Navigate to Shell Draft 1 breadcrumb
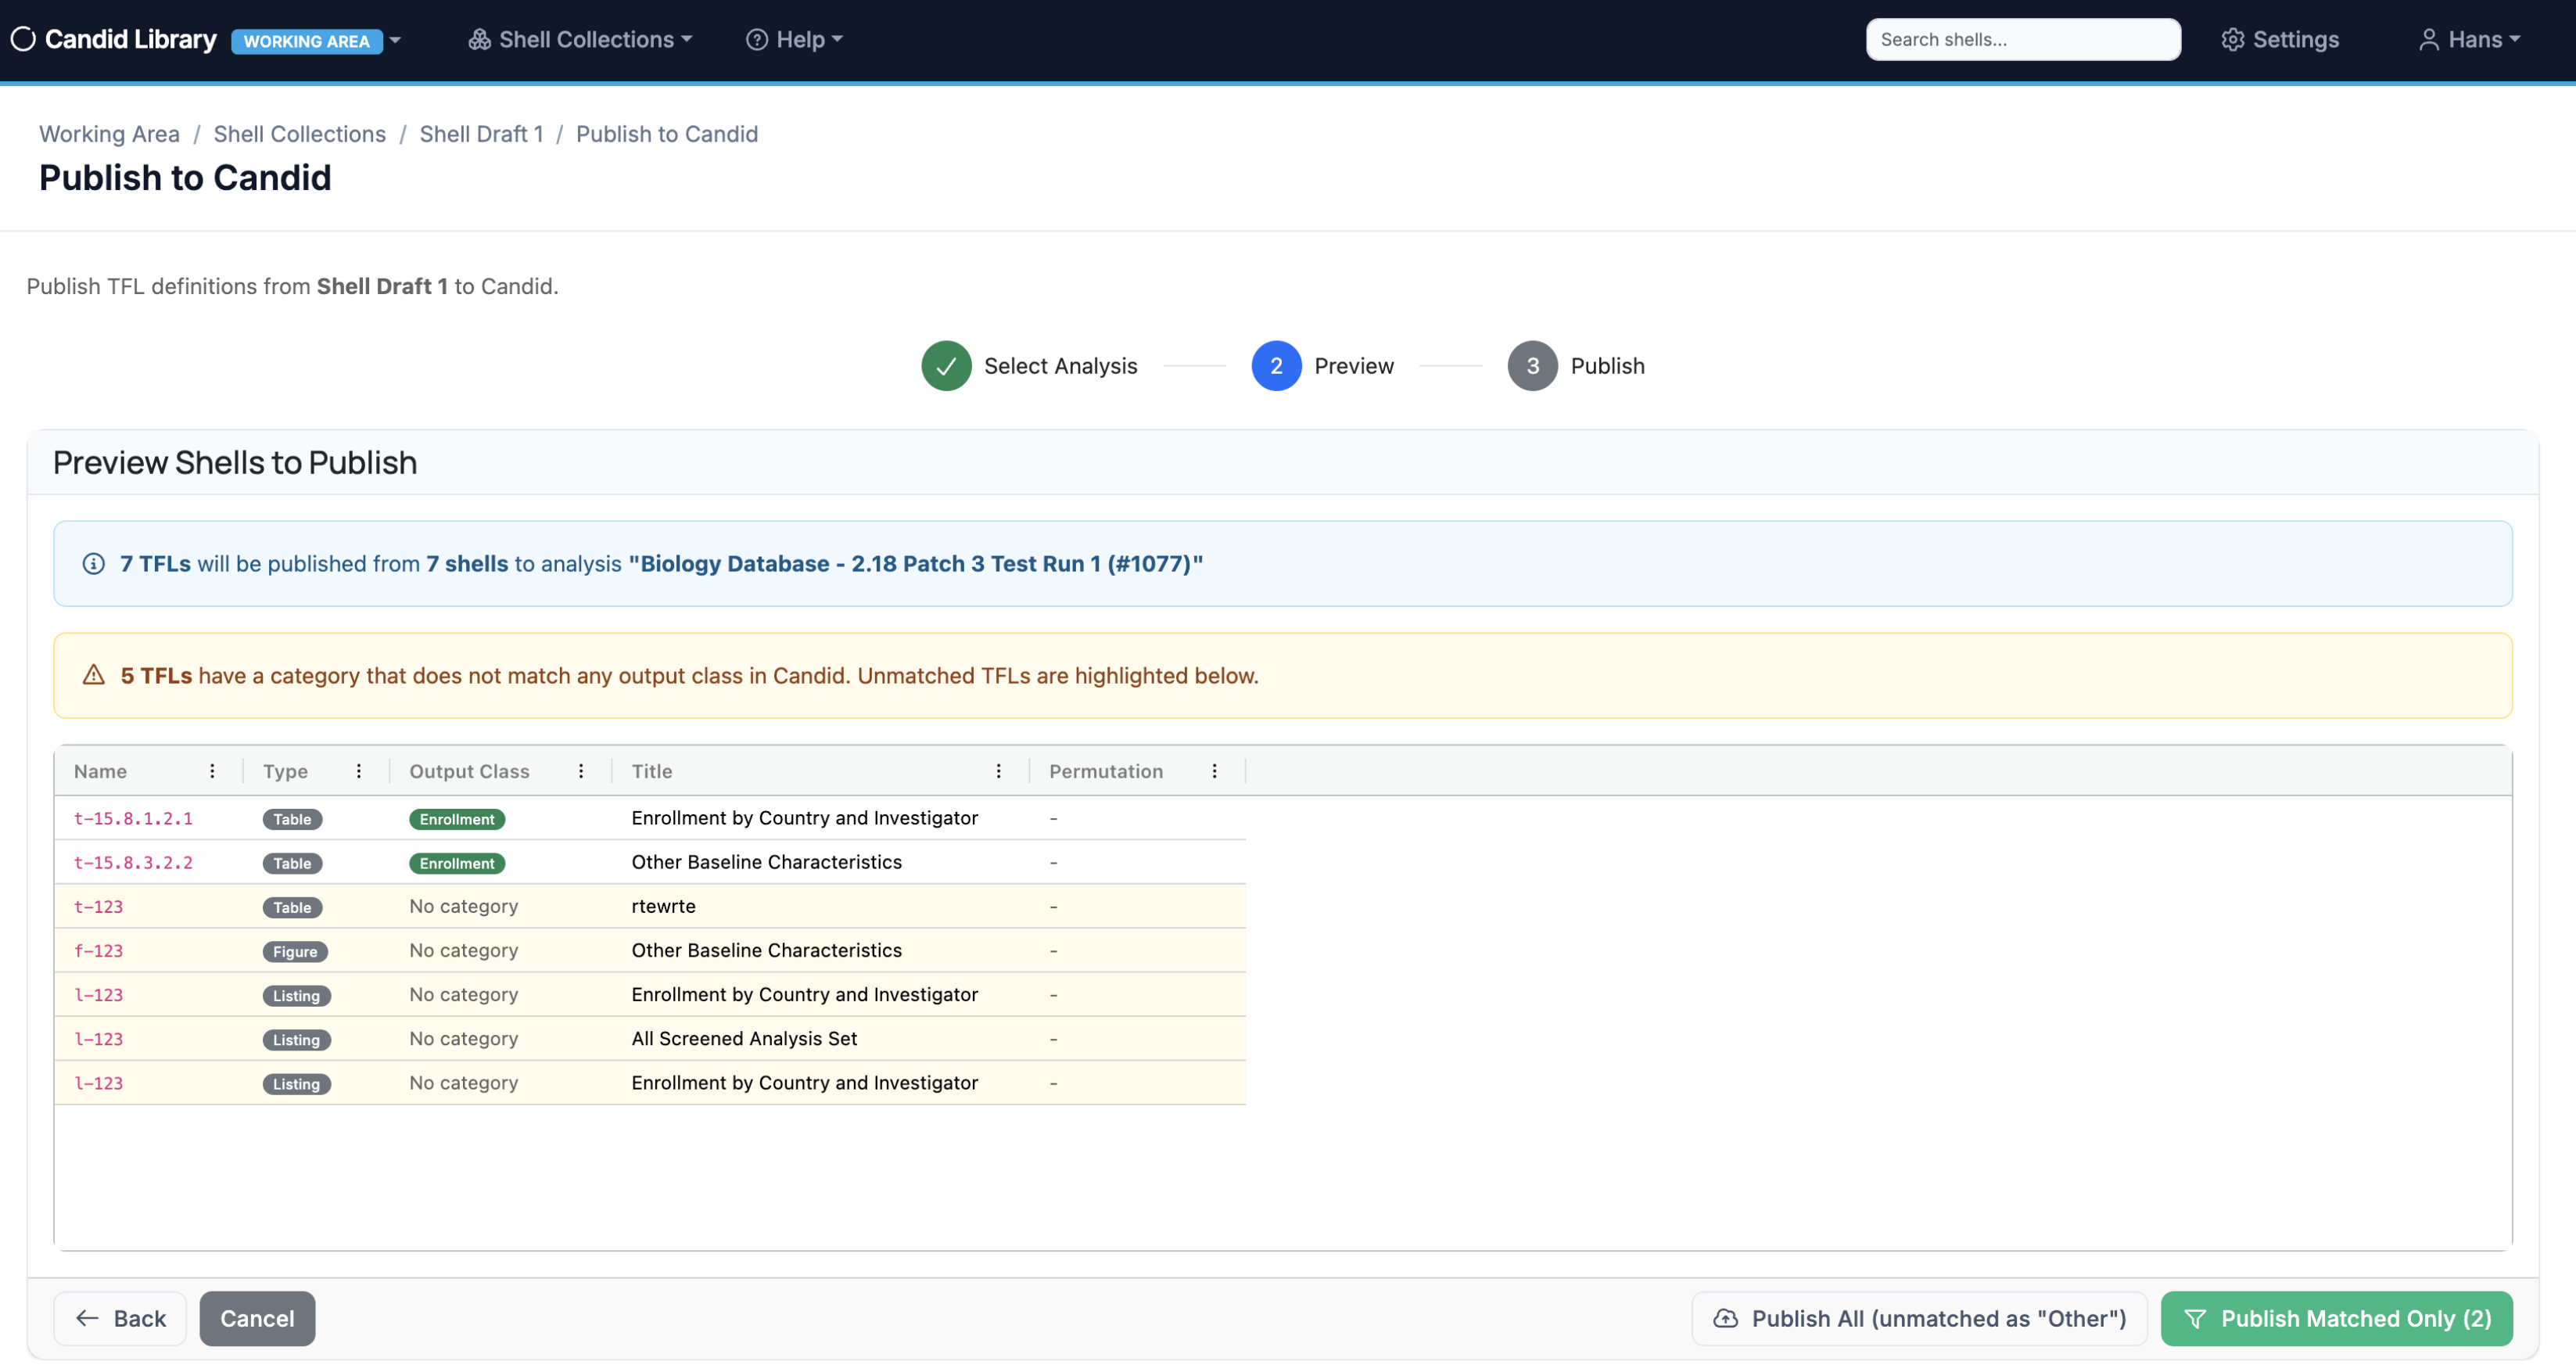The image size is (2576, 1365). (x=481, y=133)
